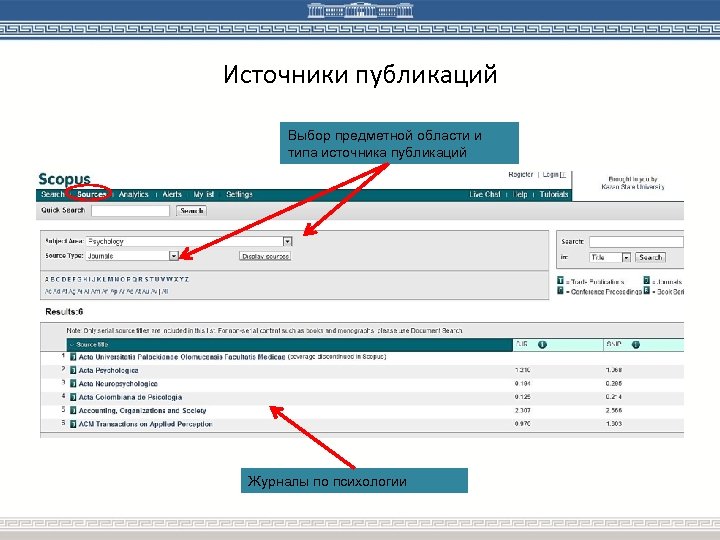Open the SJR column info icon
Image resolution: width=720 pixels, height=540 pixels.
click(542, 344)
